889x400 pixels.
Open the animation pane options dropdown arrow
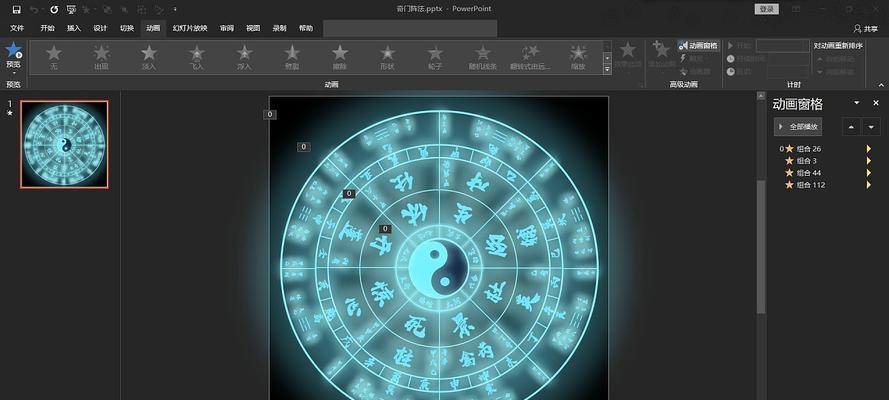pos(857,103)
